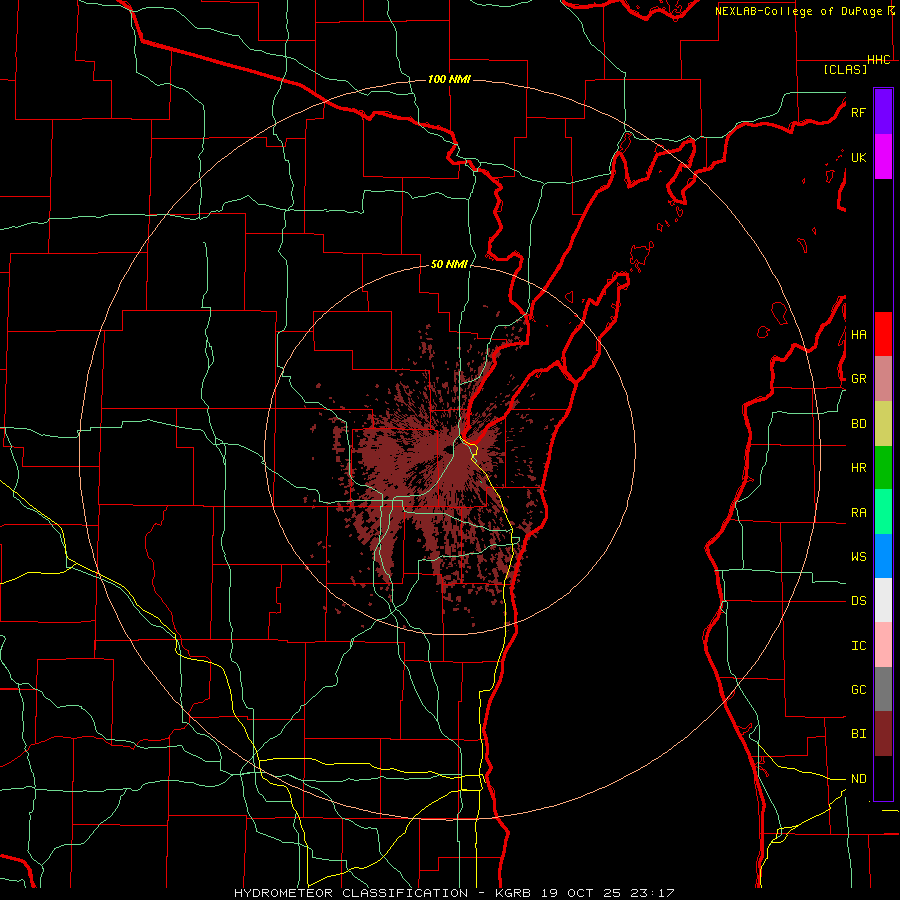Pick the RA mint-green legend swatch
The height and width of the screenshot is (900, 900).
(883, 512)
